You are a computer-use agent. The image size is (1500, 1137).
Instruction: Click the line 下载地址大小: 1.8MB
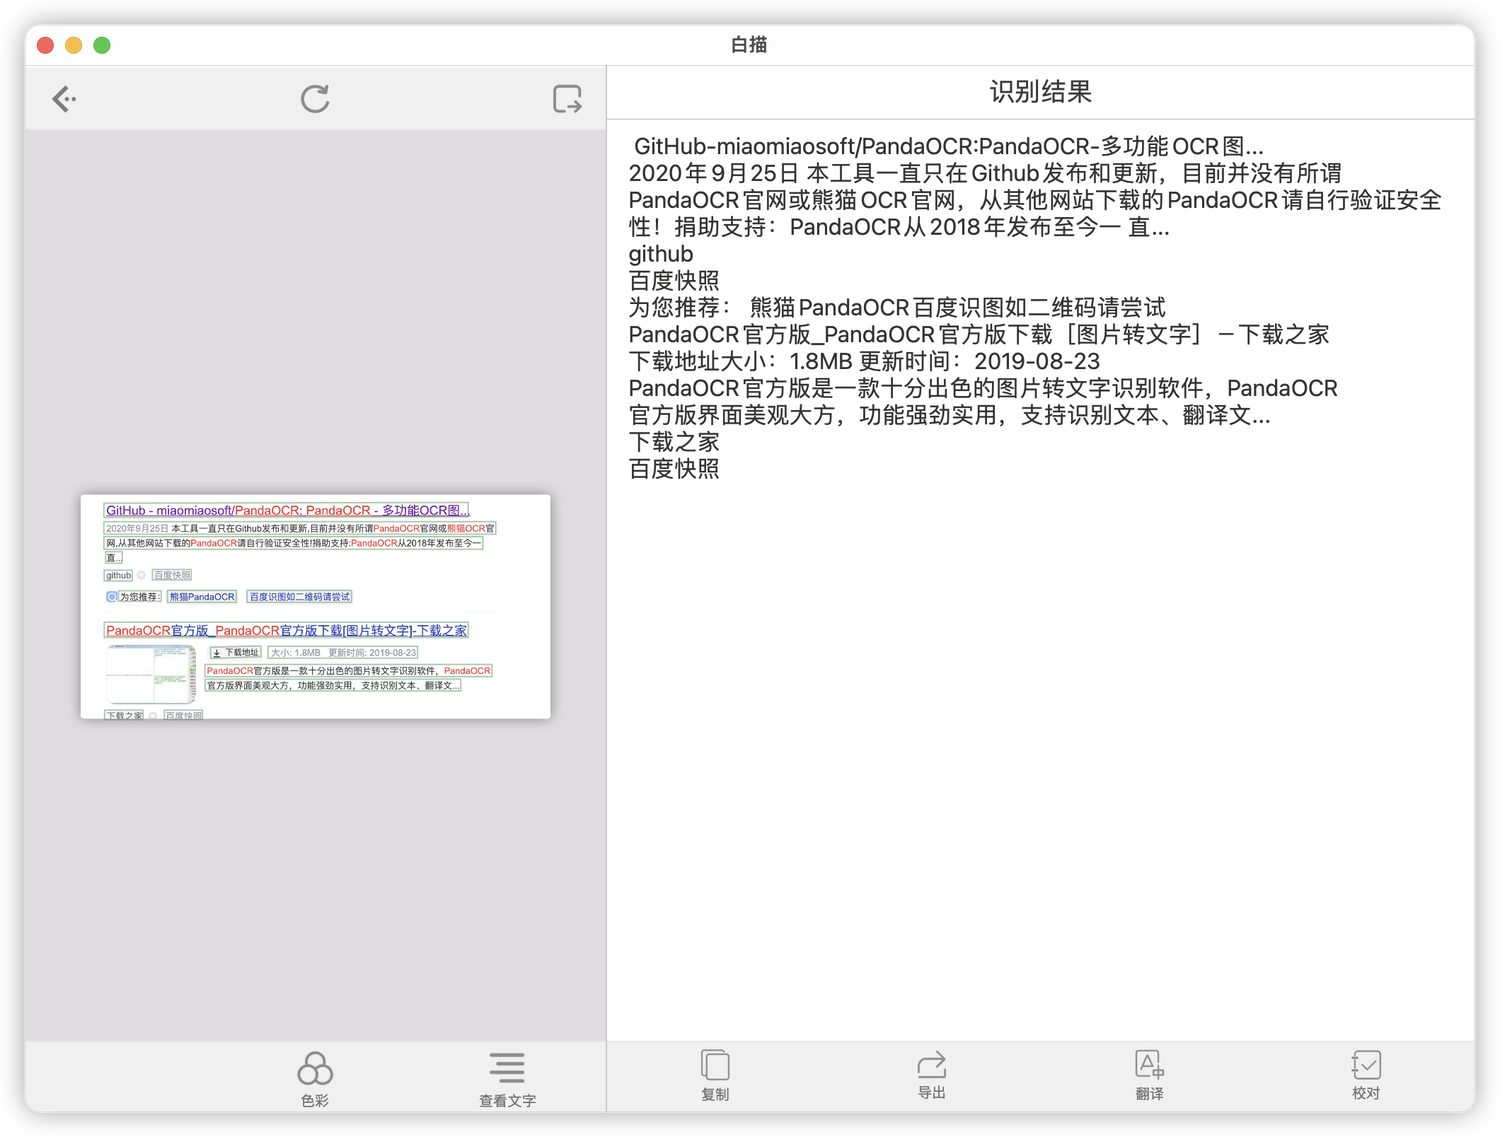click(x=864, y=361)
